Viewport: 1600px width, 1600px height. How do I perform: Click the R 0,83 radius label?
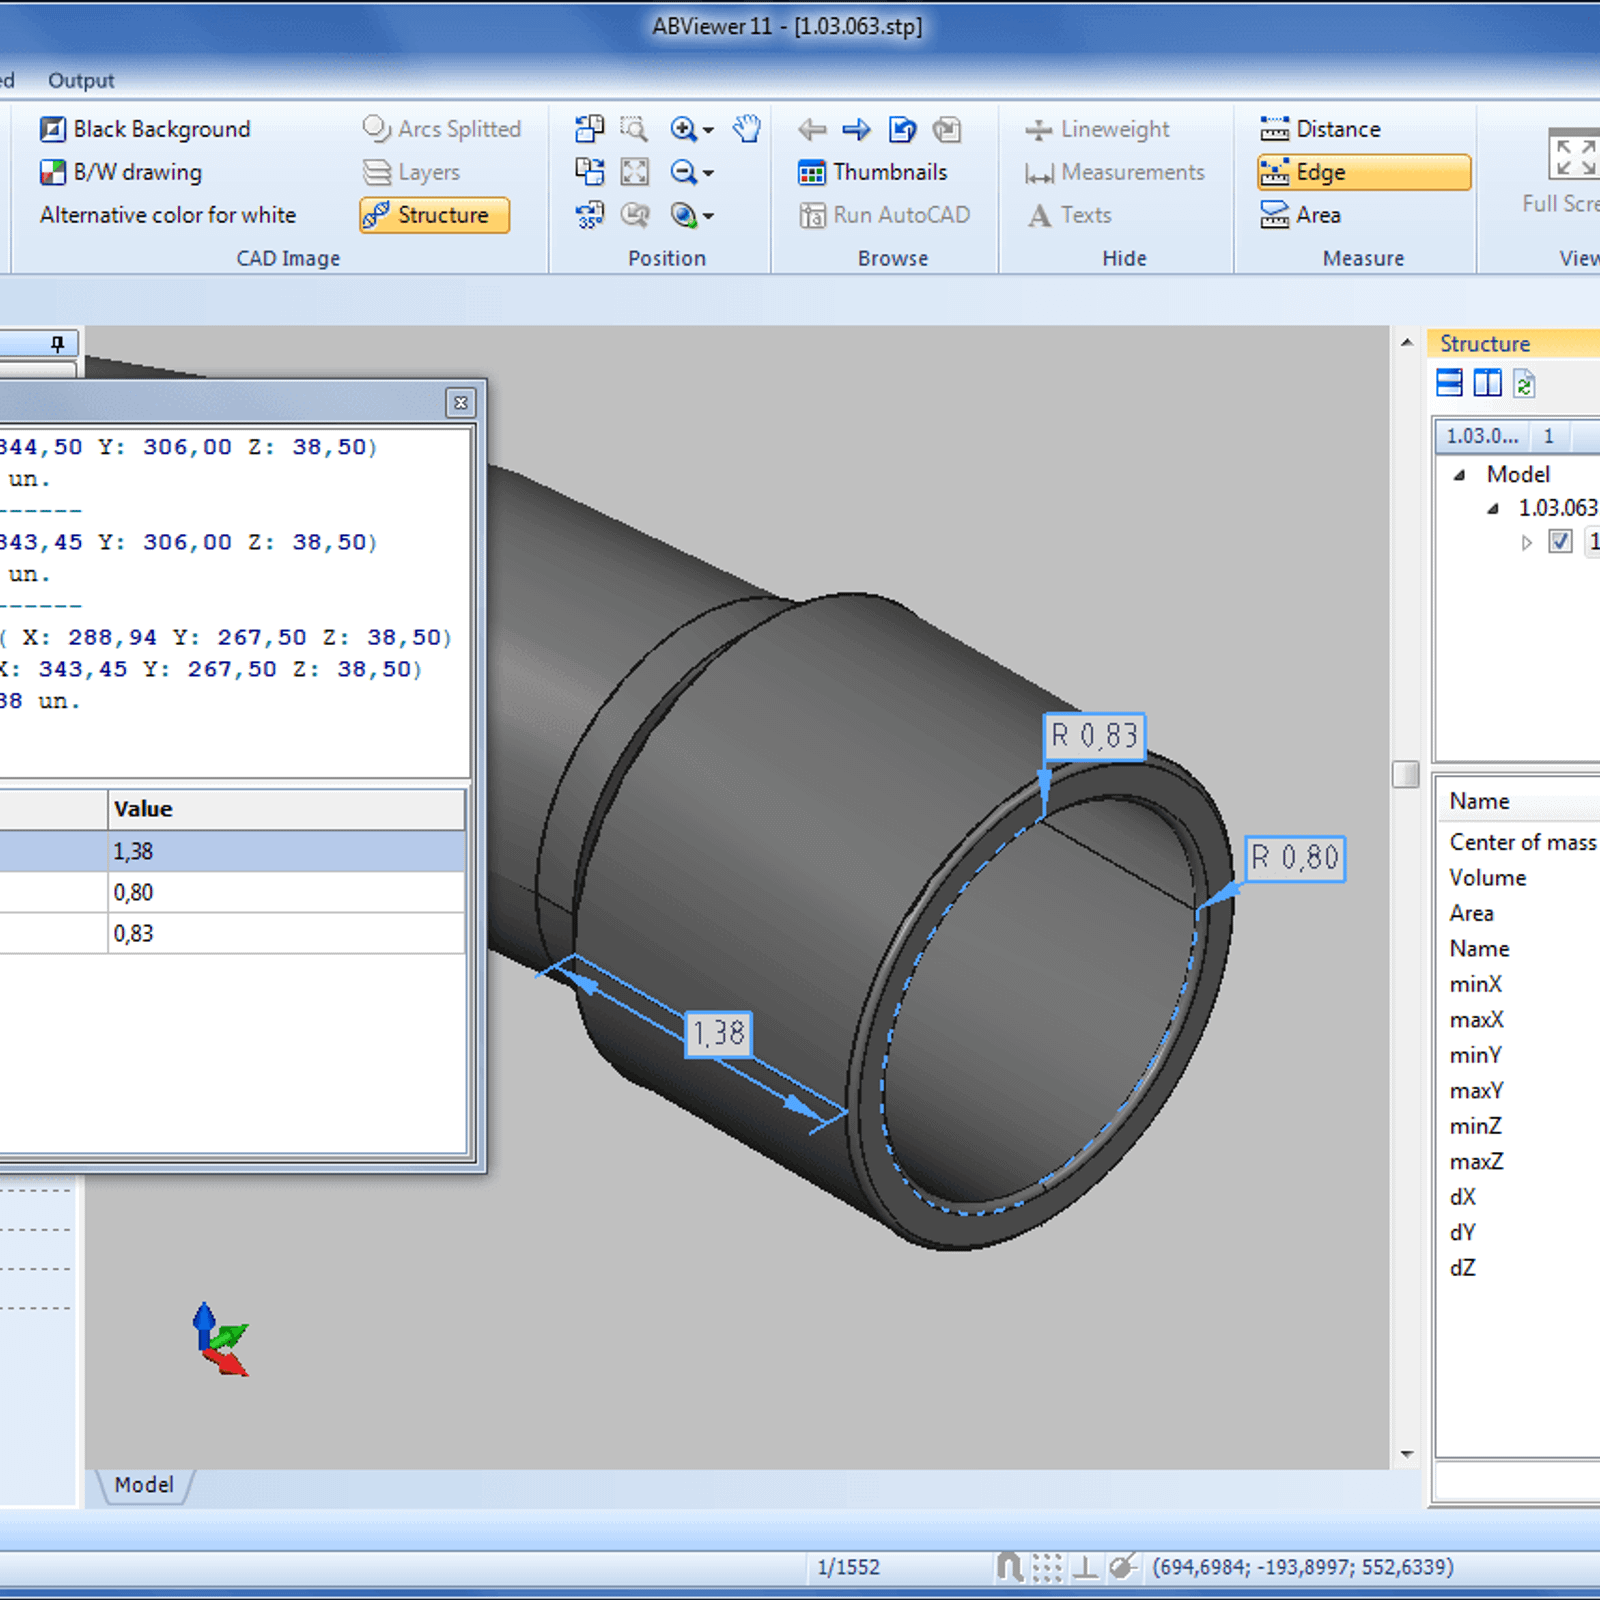(x=1094, y=736)
